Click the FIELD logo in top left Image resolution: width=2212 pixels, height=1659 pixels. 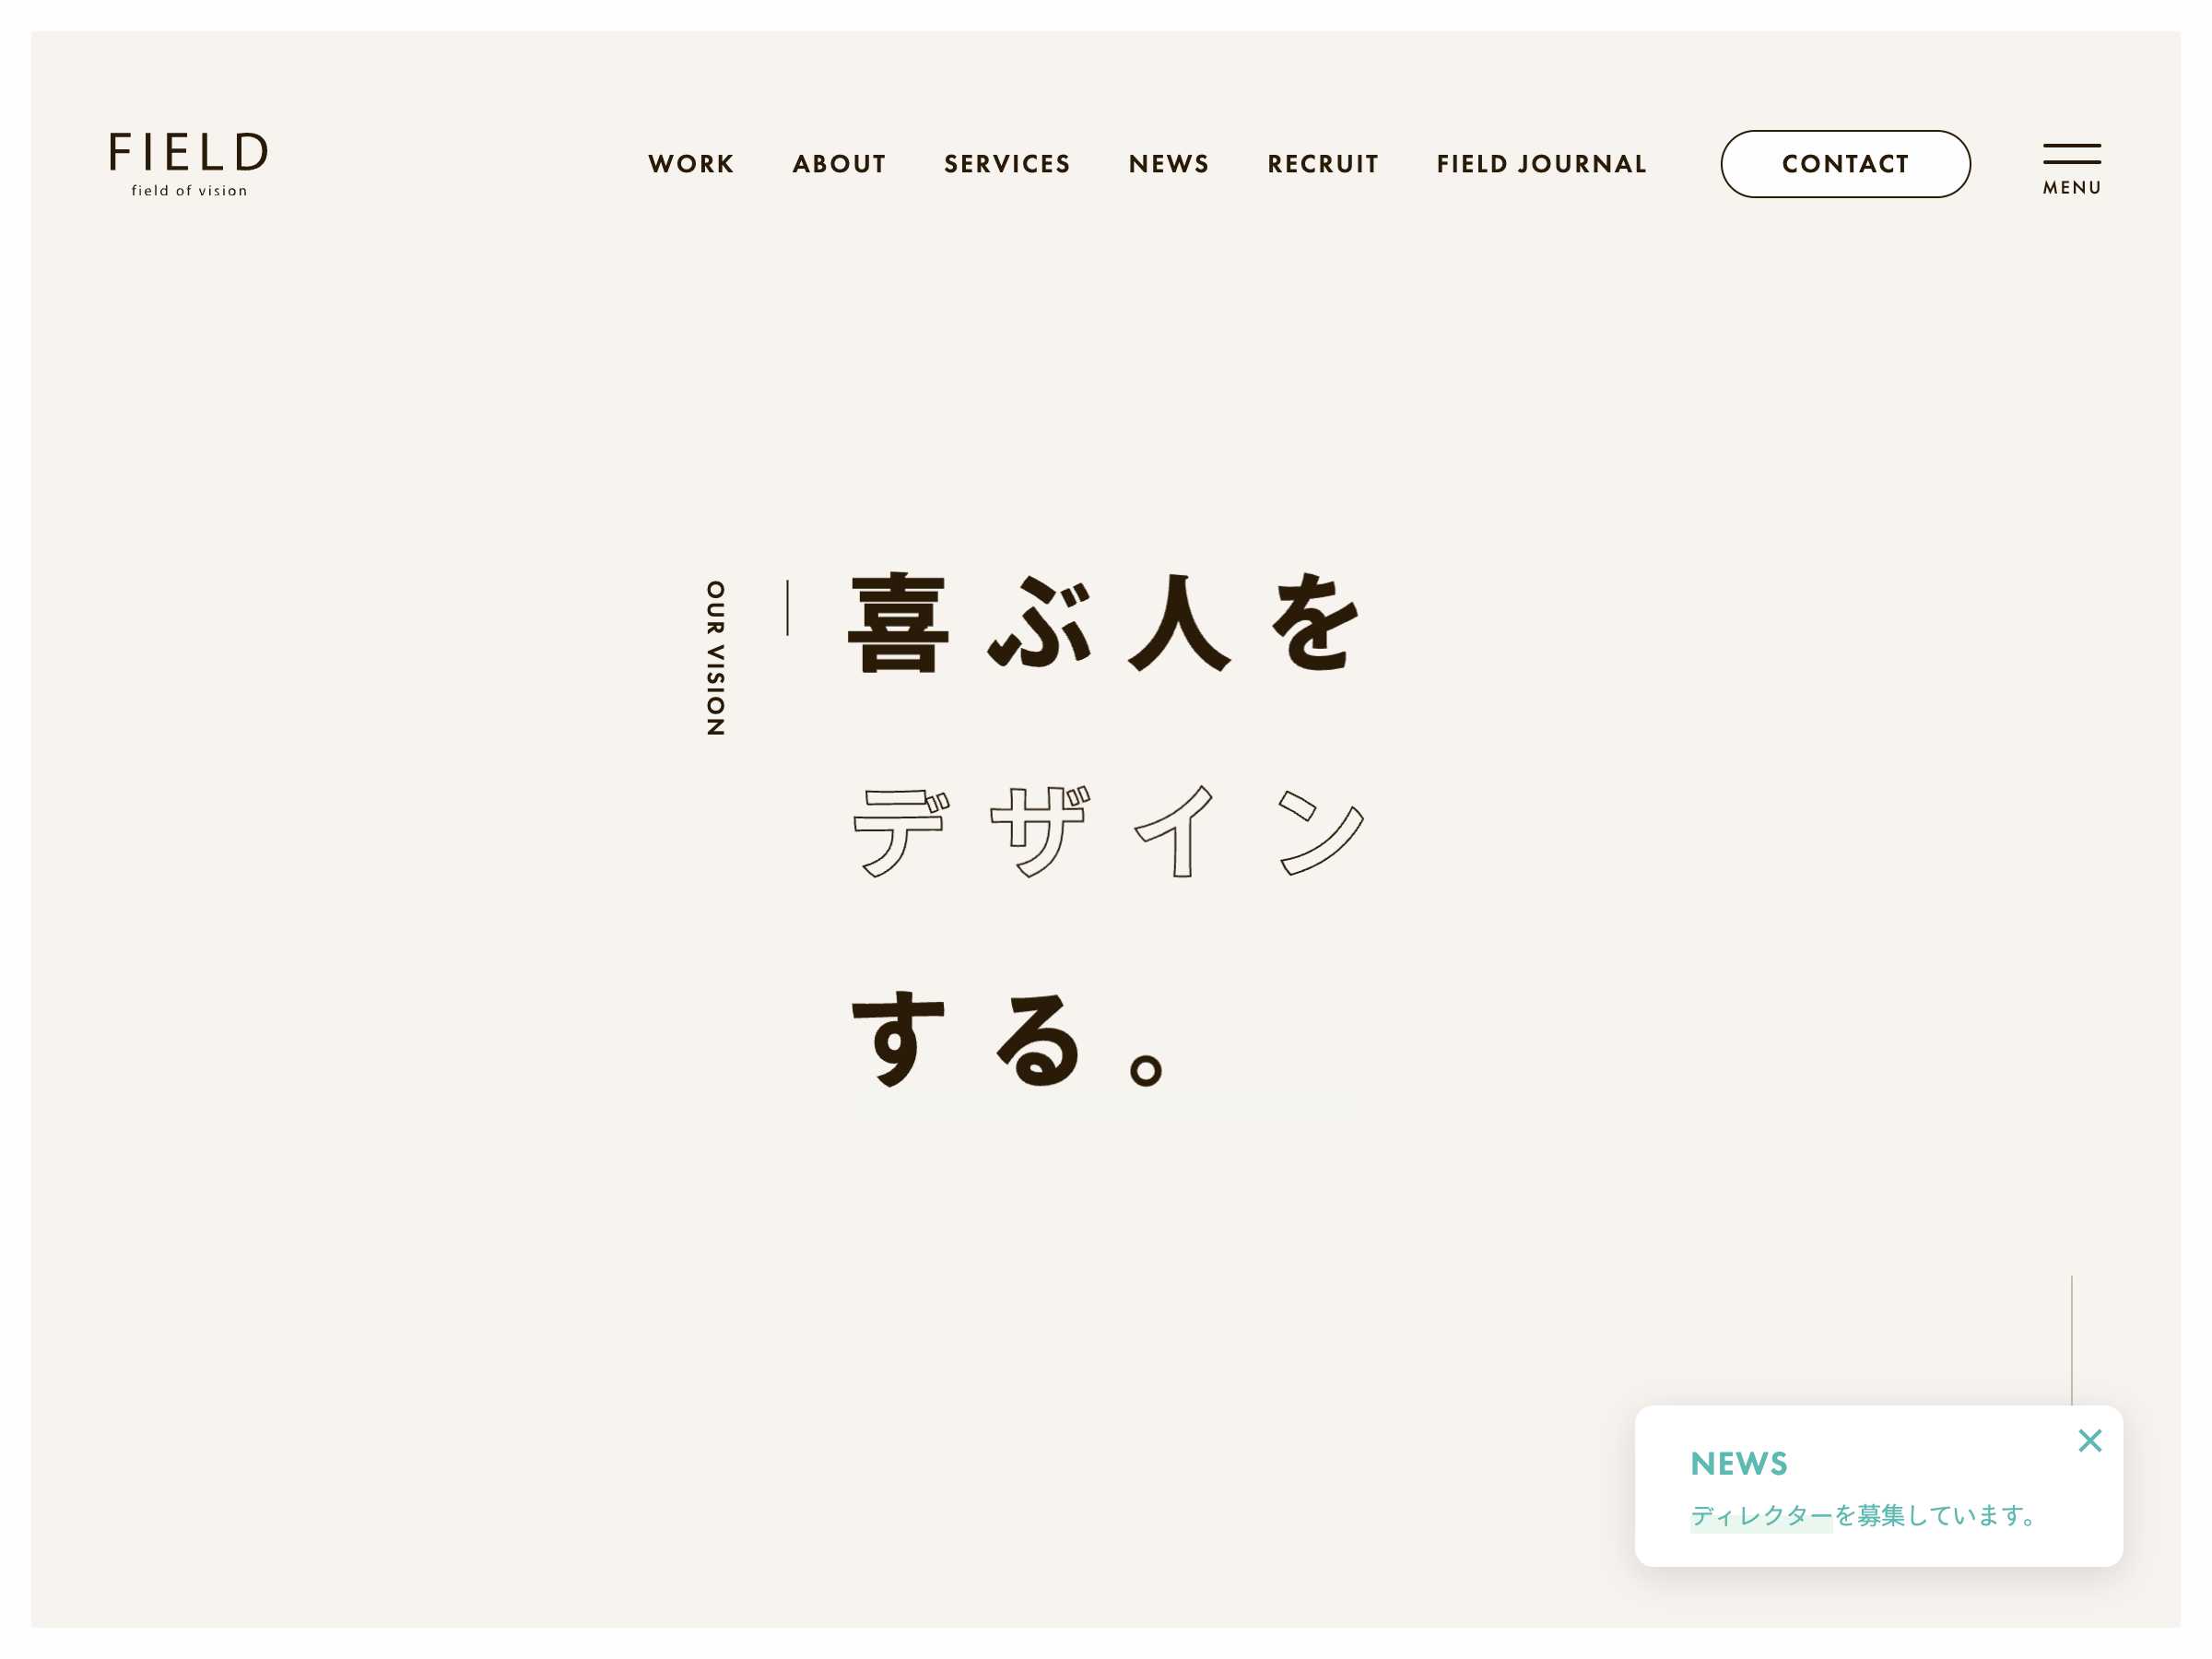pos(186,162)
